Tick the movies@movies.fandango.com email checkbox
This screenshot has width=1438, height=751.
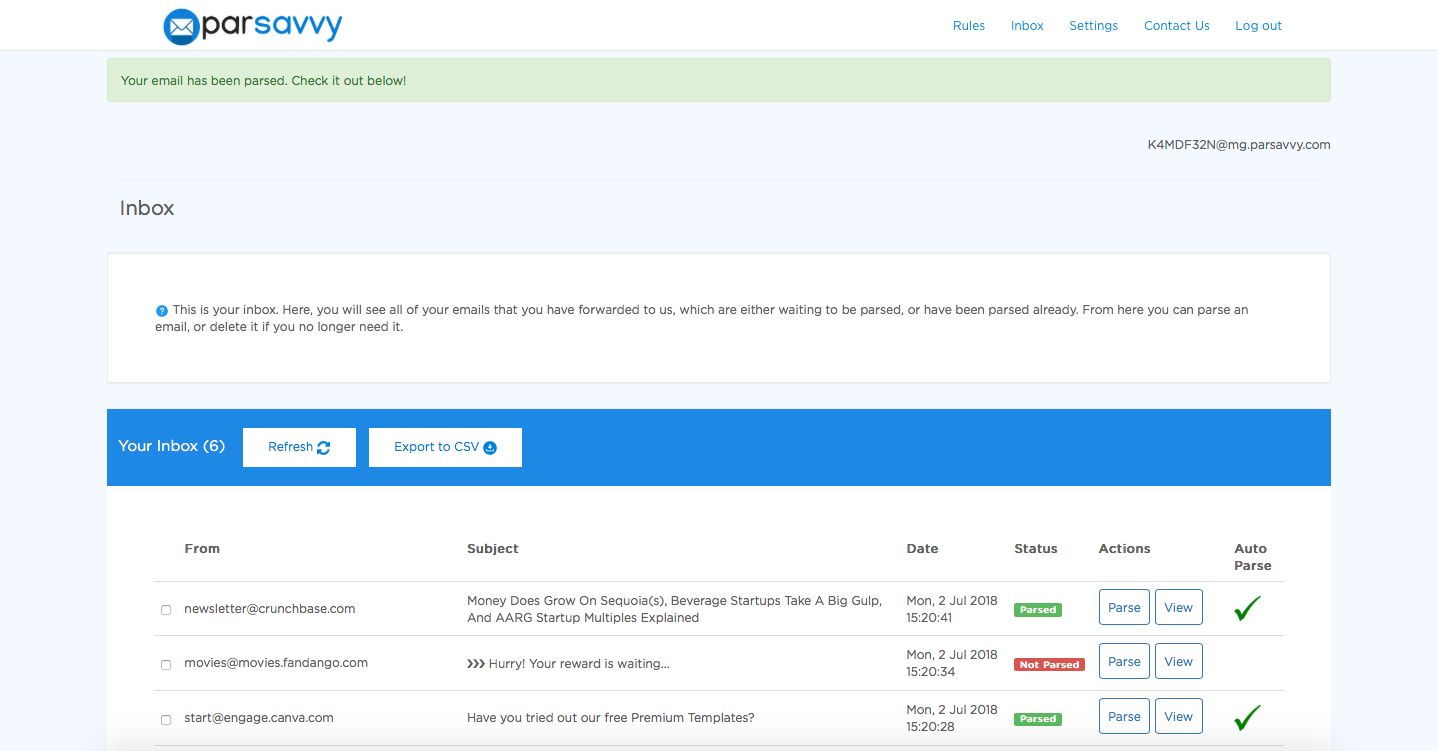pos(166,664)
